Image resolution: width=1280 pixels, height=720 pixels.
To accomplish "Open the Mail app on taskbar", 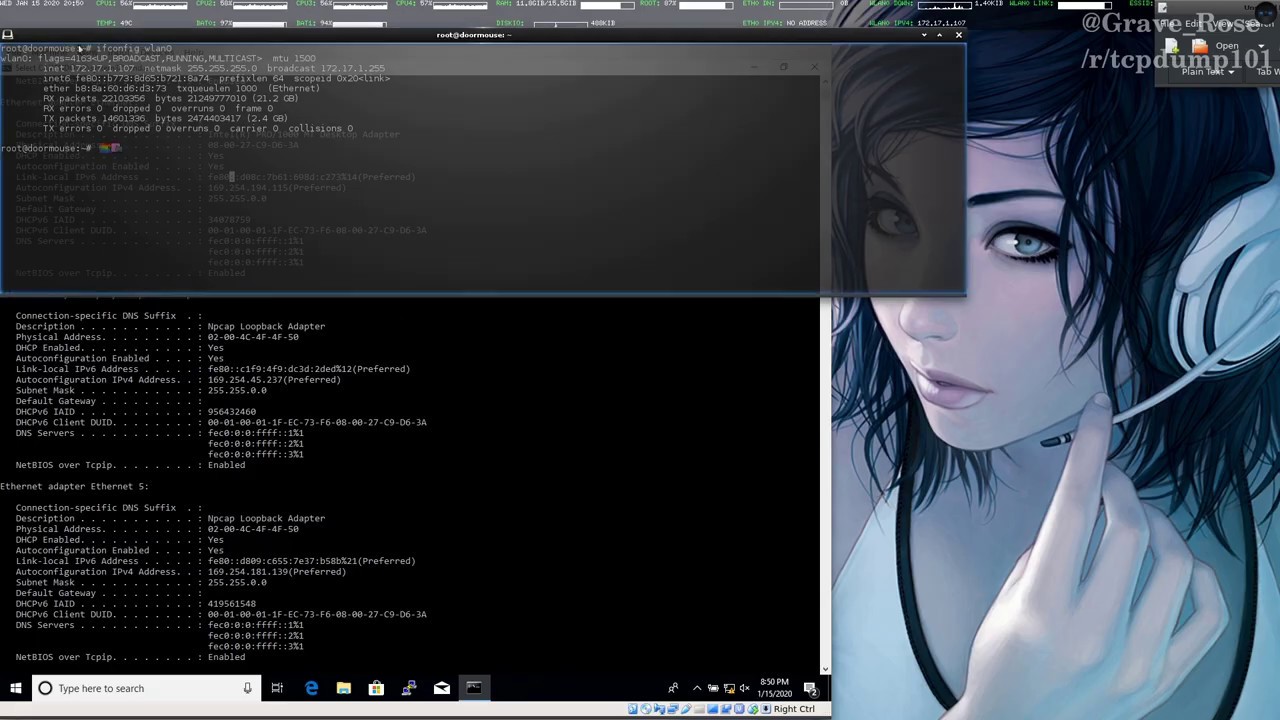I will [x=441, y=688].
